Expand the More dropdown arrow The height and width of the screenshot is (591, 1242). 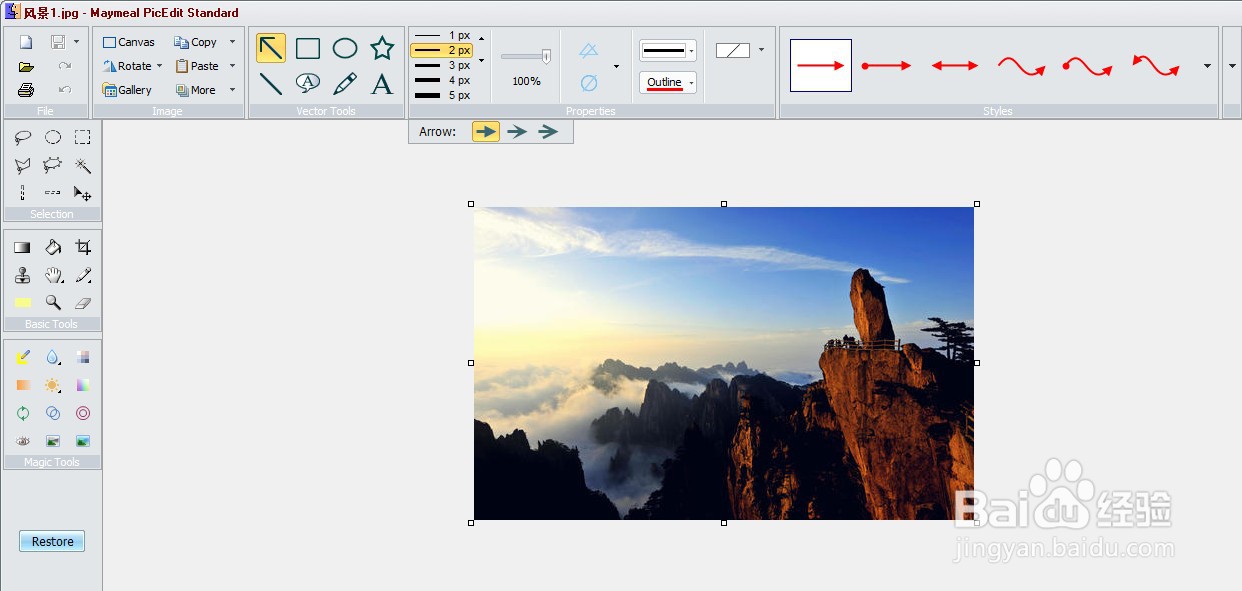tap(232, 90)
